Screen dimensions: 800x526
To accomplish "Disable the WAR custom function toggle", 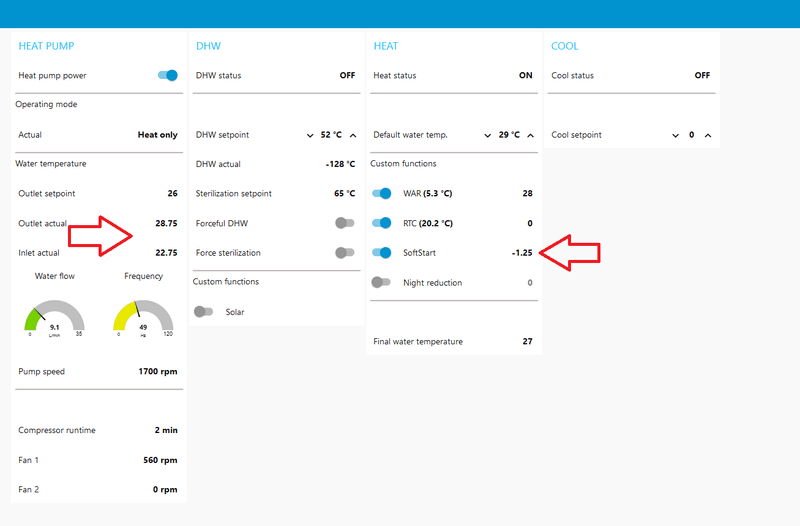I will click(x=382, y=193).
